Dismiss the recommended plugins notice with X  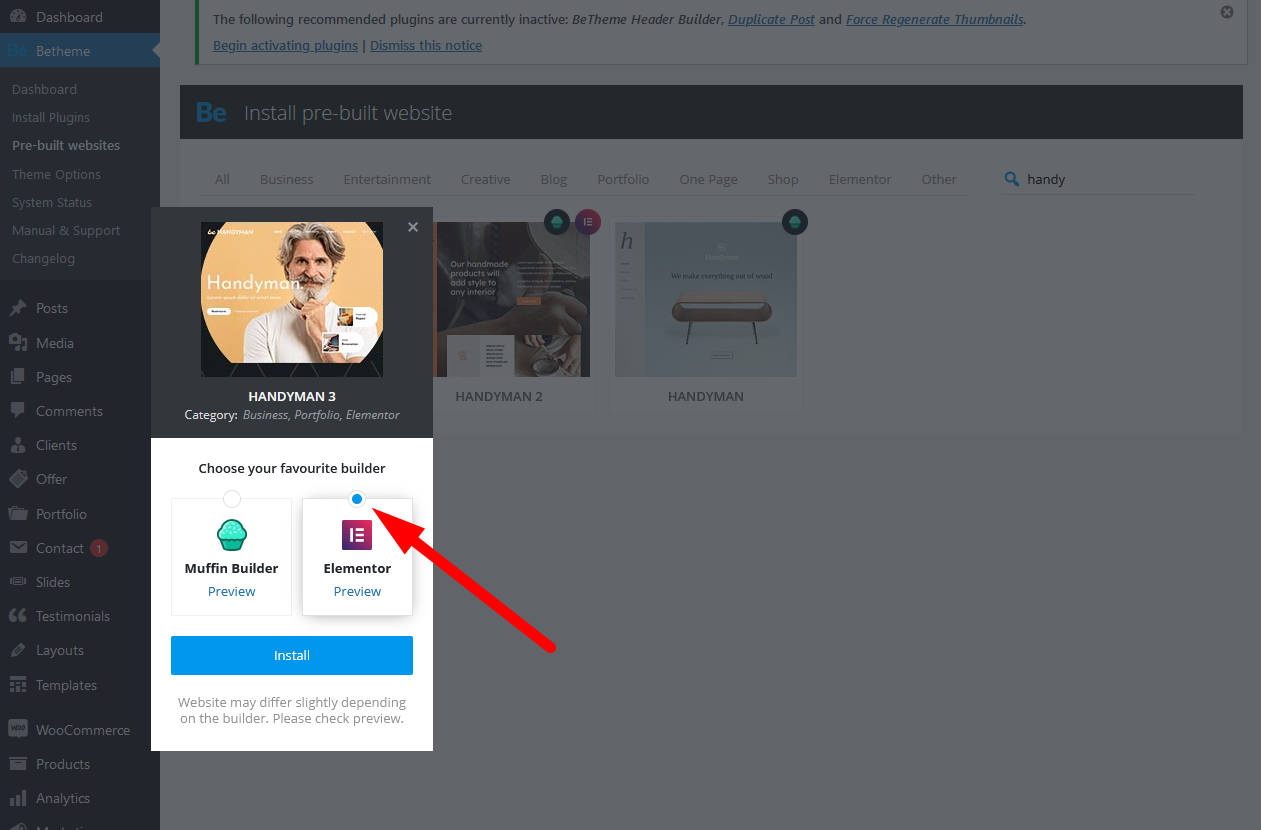1227,12
